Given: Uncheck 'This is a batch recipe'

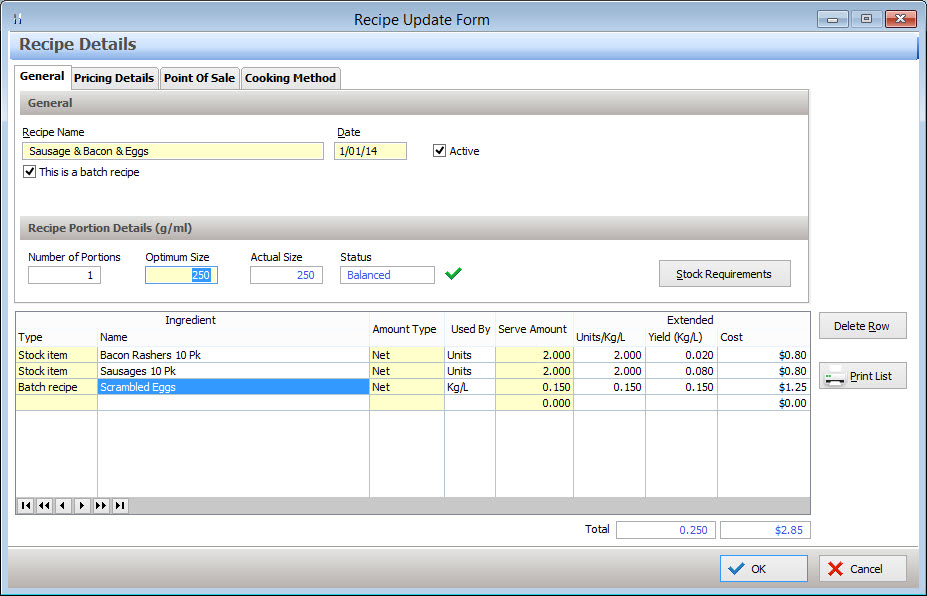Looking at the screenshot, I should (x=29, y=171).
